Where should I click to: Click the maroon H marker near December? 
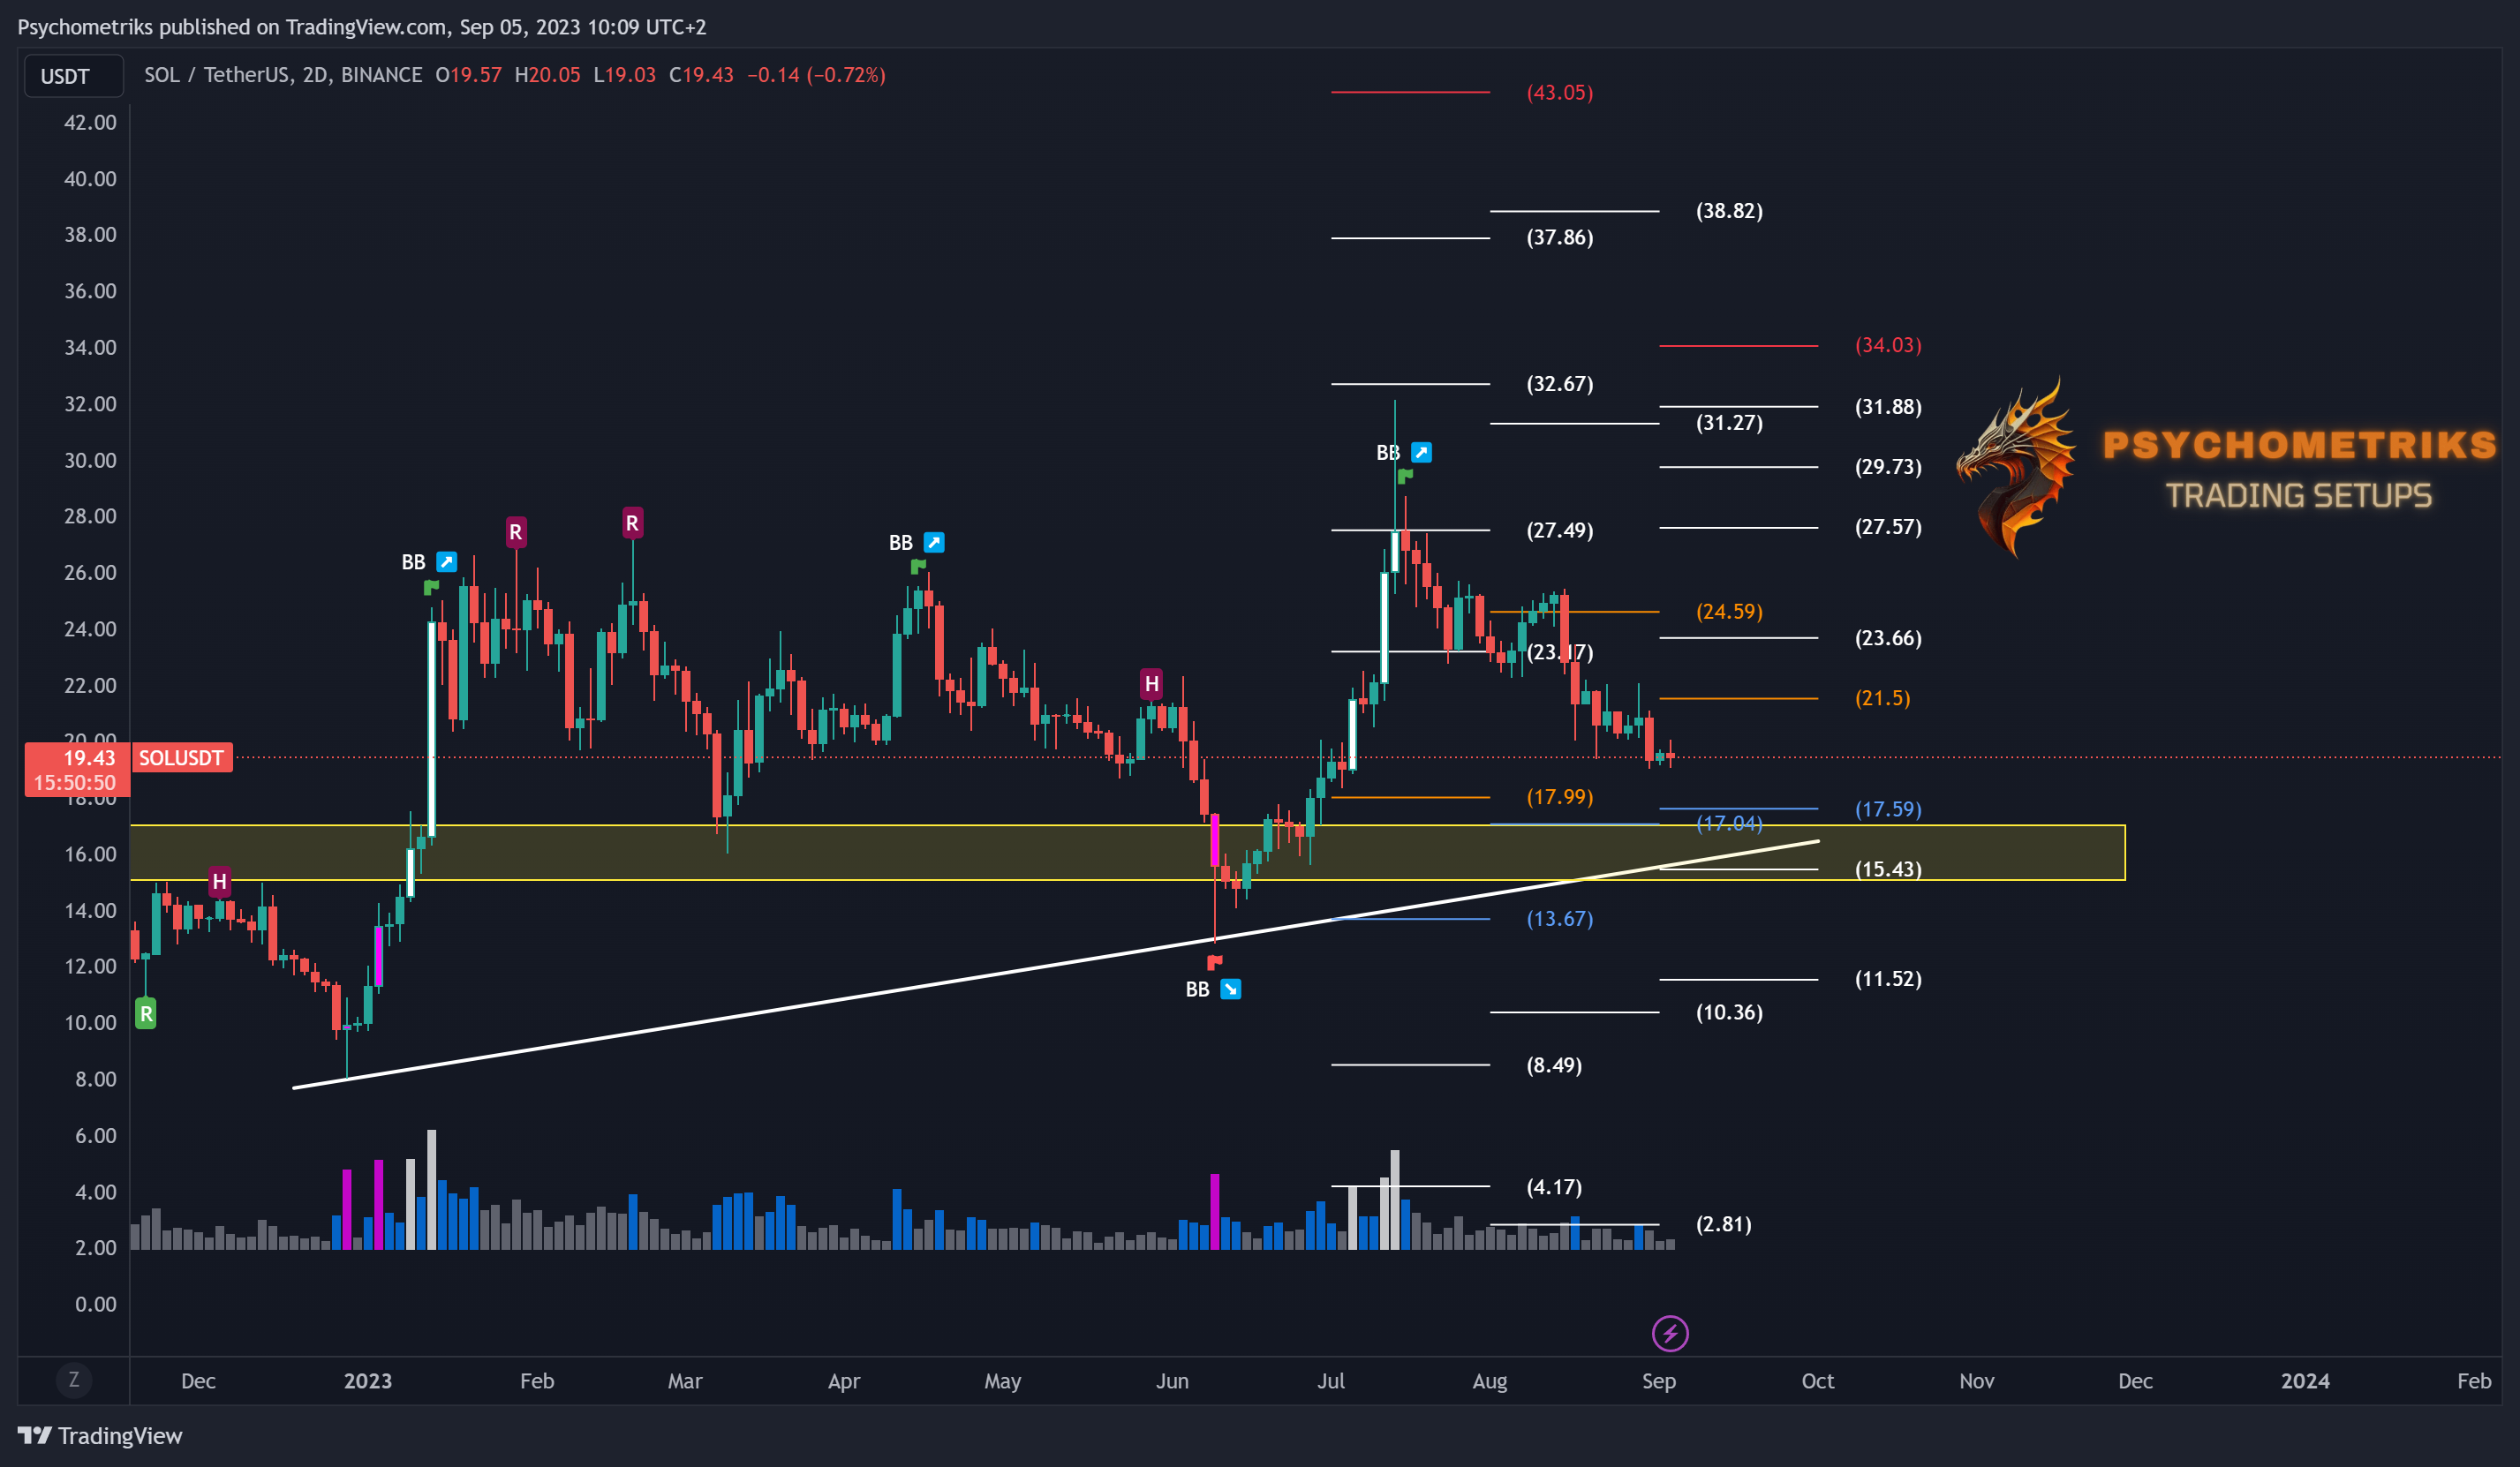[x=220, y=881]
